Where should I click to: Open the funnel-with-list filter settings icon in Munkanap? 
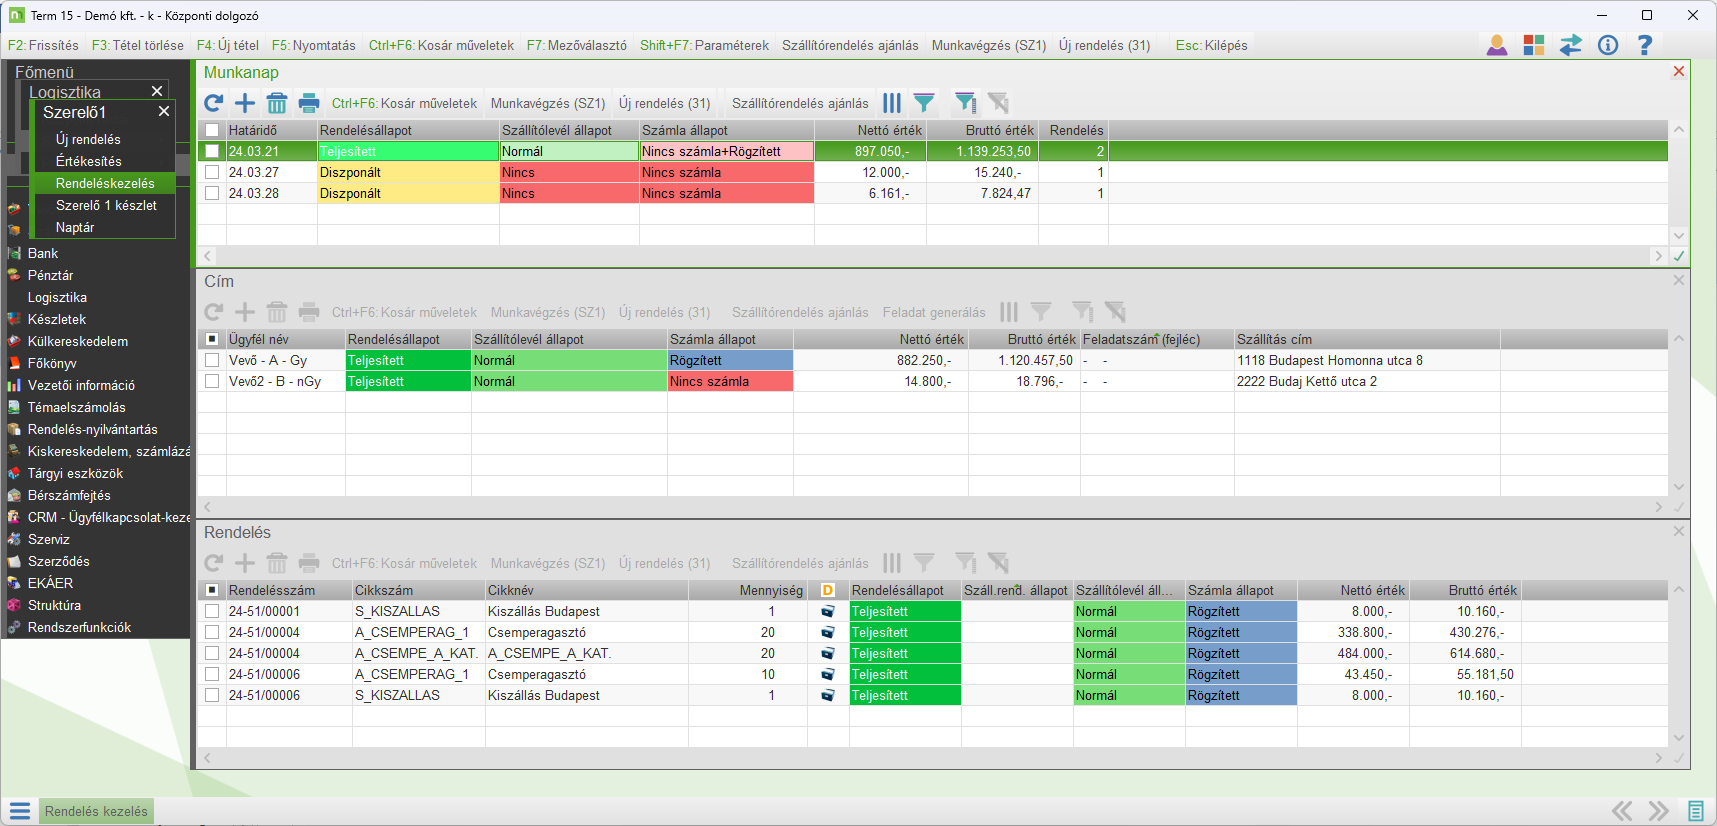coord(965,103)
